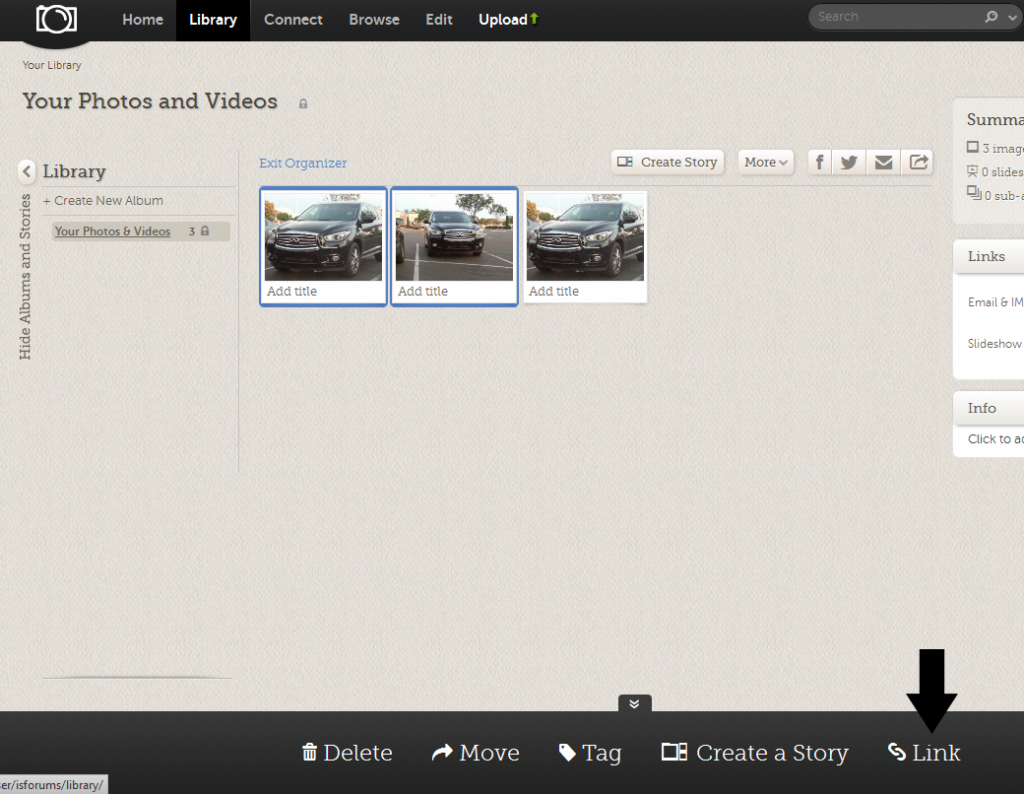Open the Upload menu item
Screen dimensions: 1024x794
click(x=508, y=20)
